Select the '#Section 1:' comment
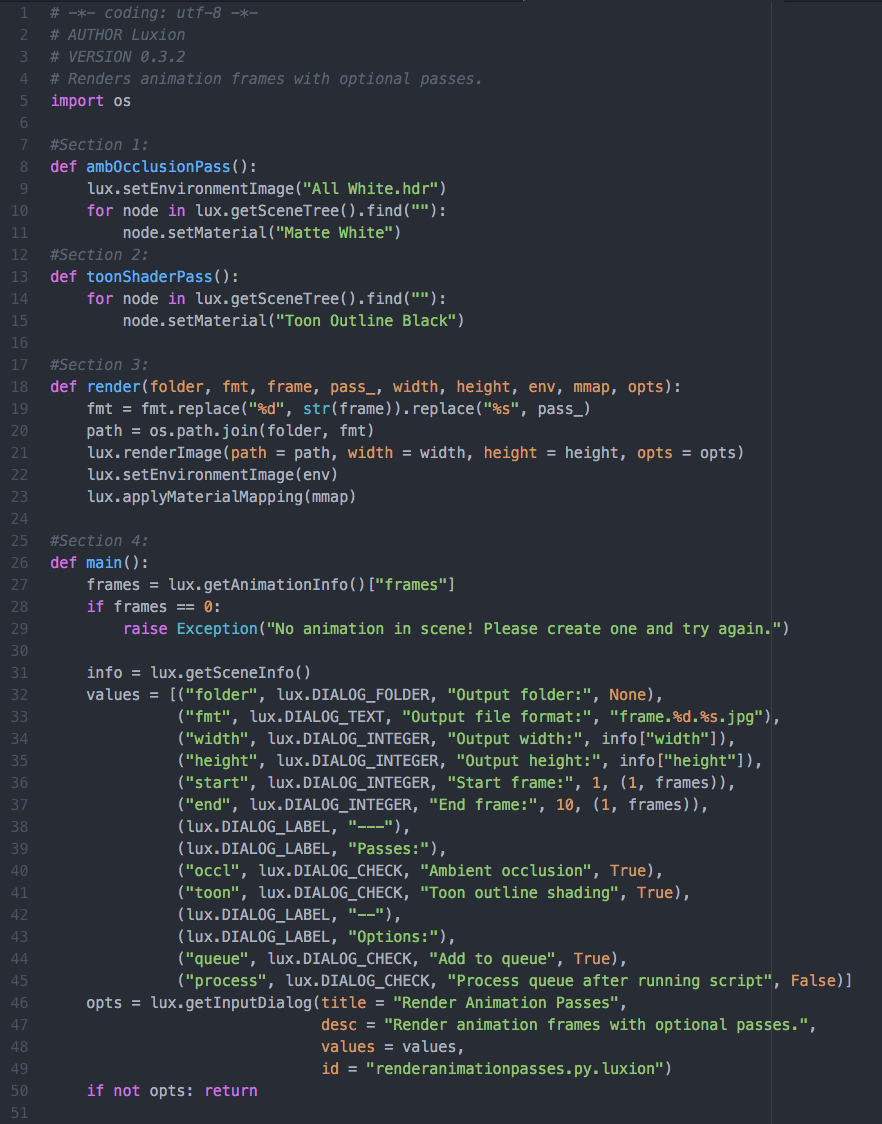The image size is (882, 1124). pos(100,144)
